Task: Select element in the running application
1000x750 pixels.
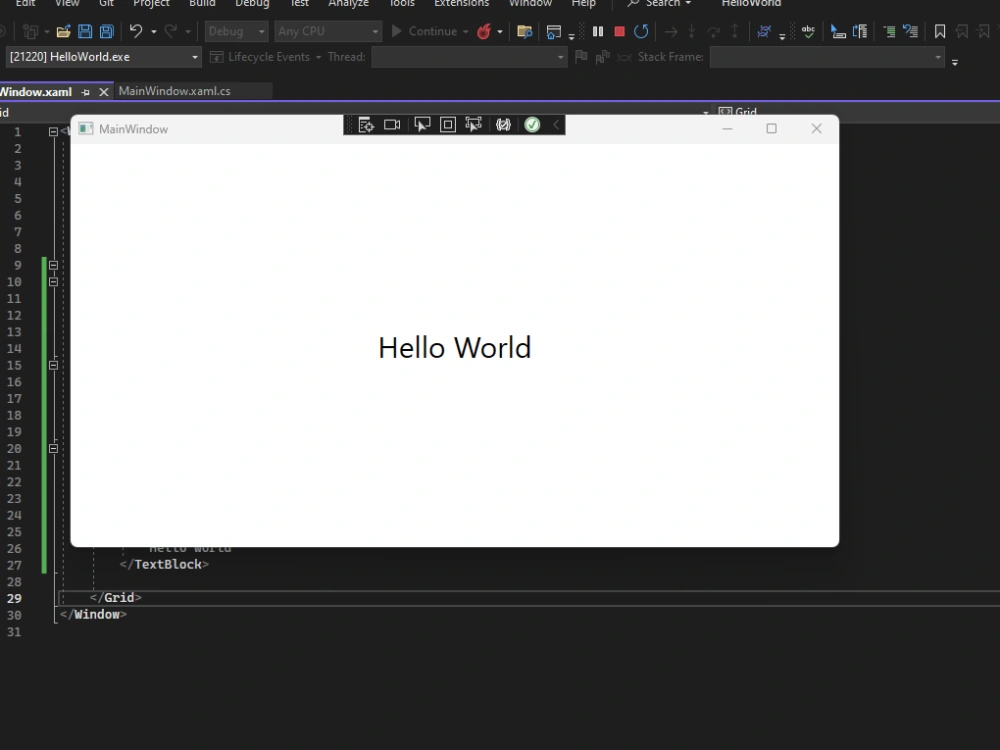Action: [x=422, y=124]
